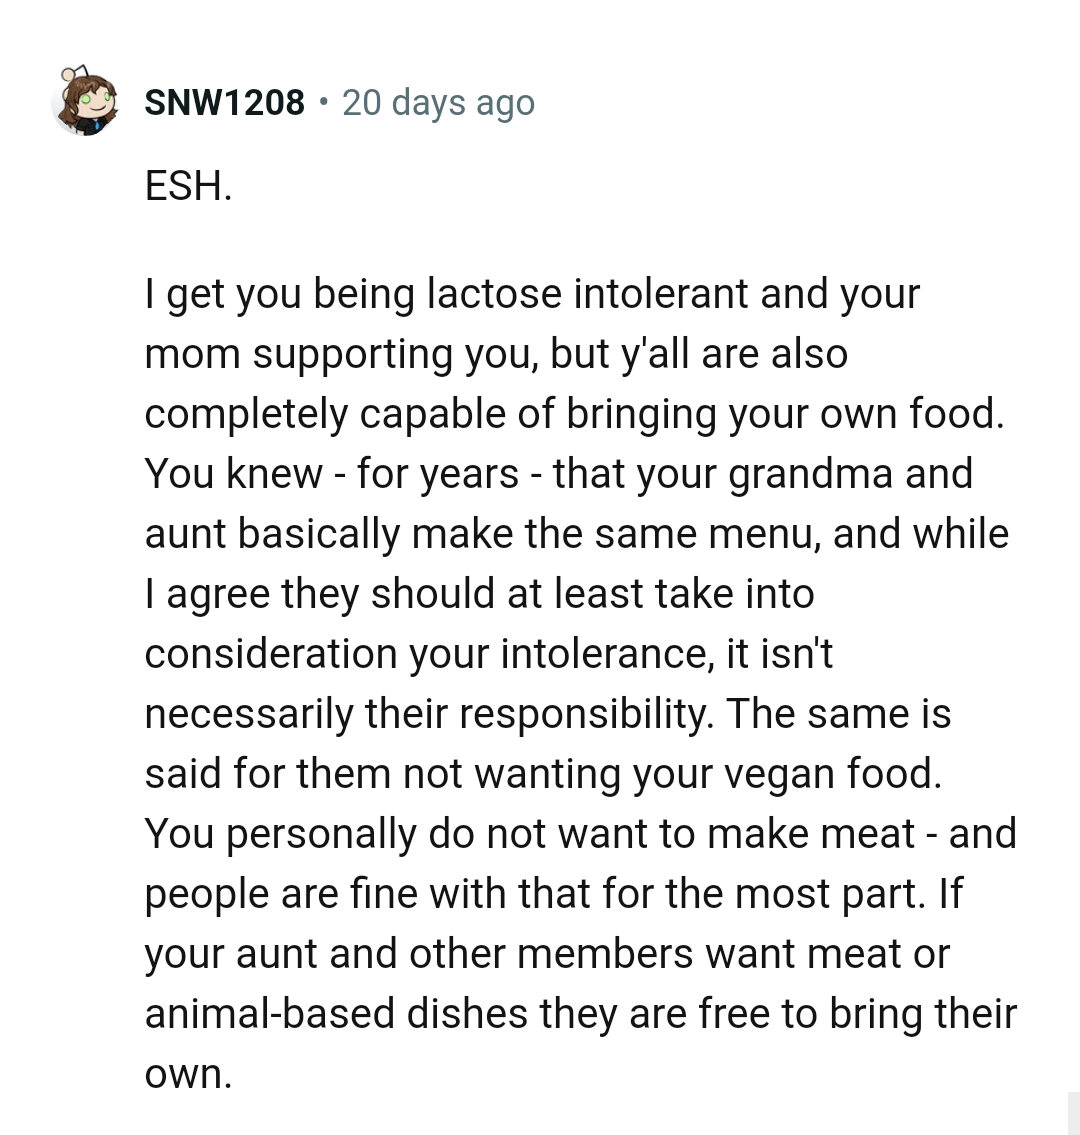Click the words "vegan food"
1080x1135 pixels.
coord(843,774)
